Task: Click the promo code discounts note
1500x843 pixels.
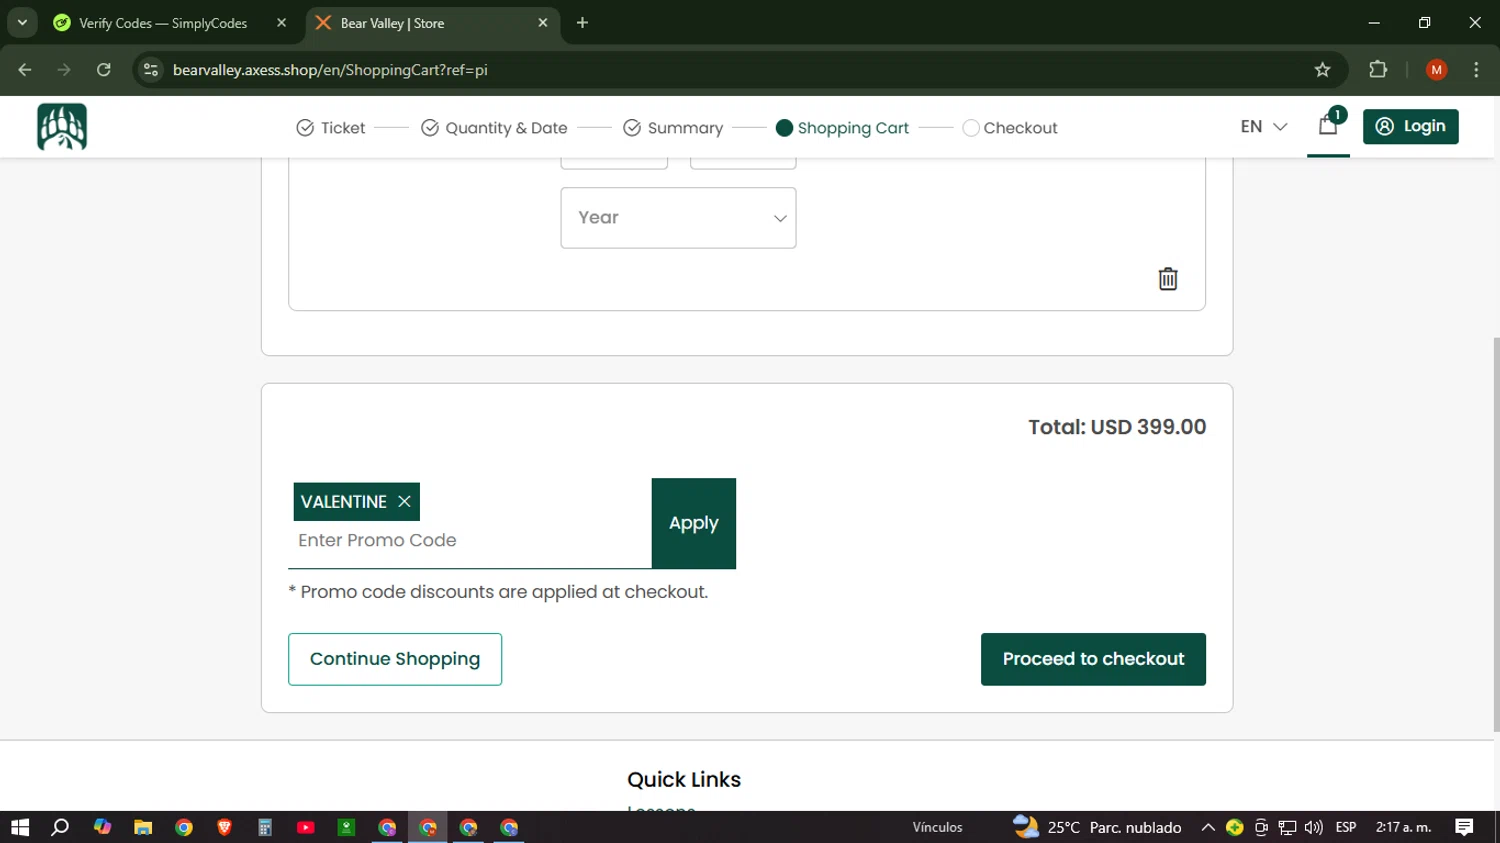Action: click(x=498, y=592)
